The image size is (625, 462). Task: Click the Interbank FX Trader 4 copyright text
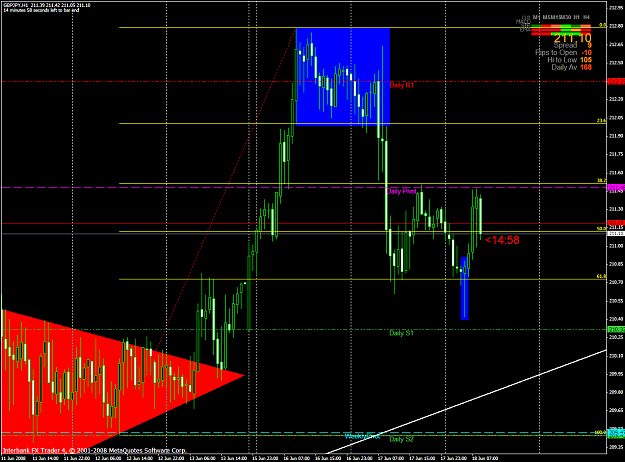[94, 450]
